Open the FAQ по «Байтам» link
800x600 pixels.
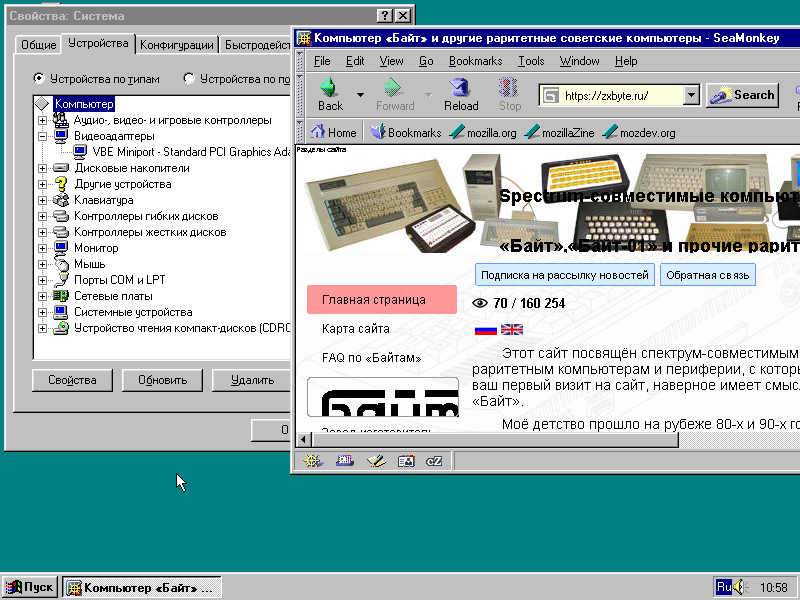(371, 358)
